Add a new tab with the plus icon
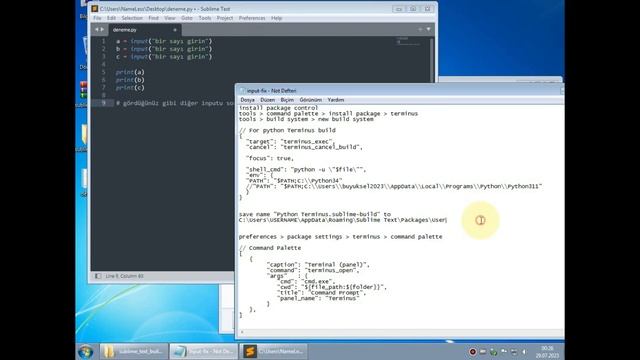Image resolution: width=640 pixels, height=360 pixels. [x=420, y=29]
